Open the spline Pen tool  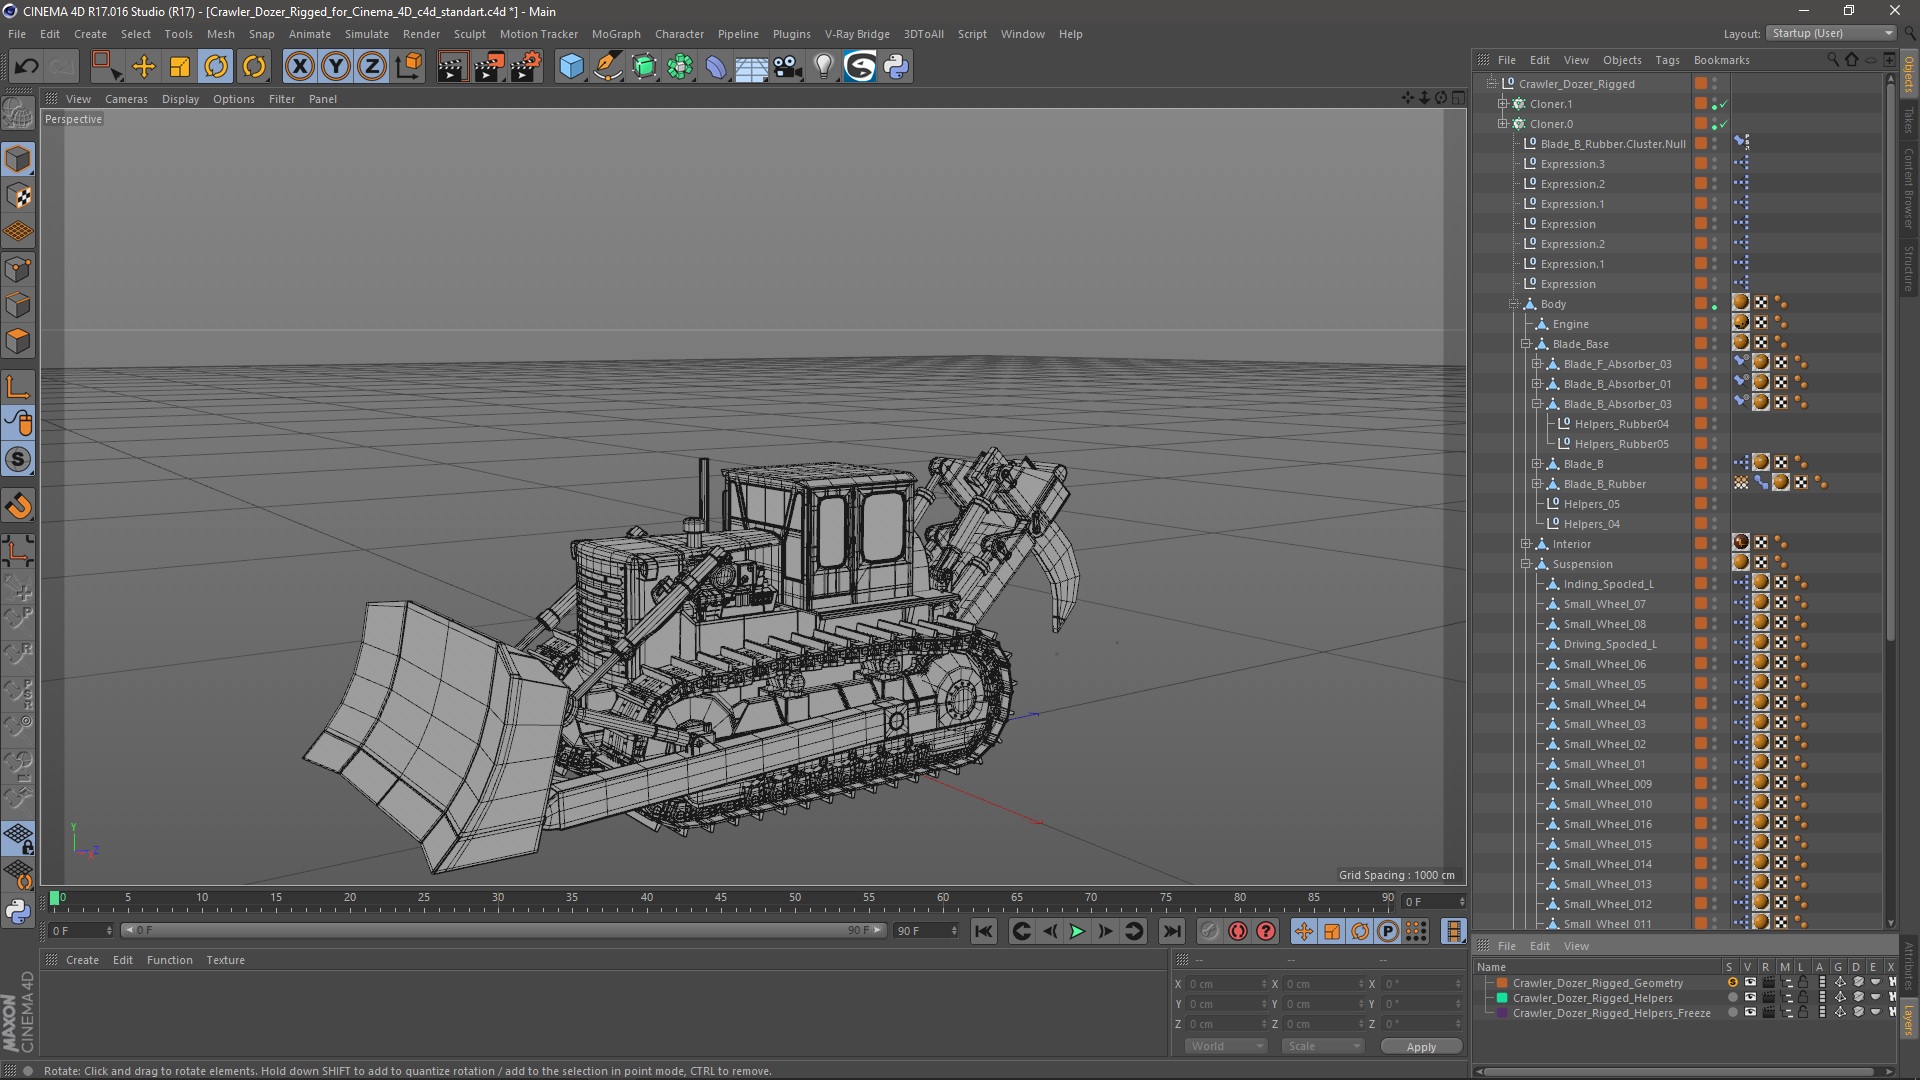tap(607, 67)
